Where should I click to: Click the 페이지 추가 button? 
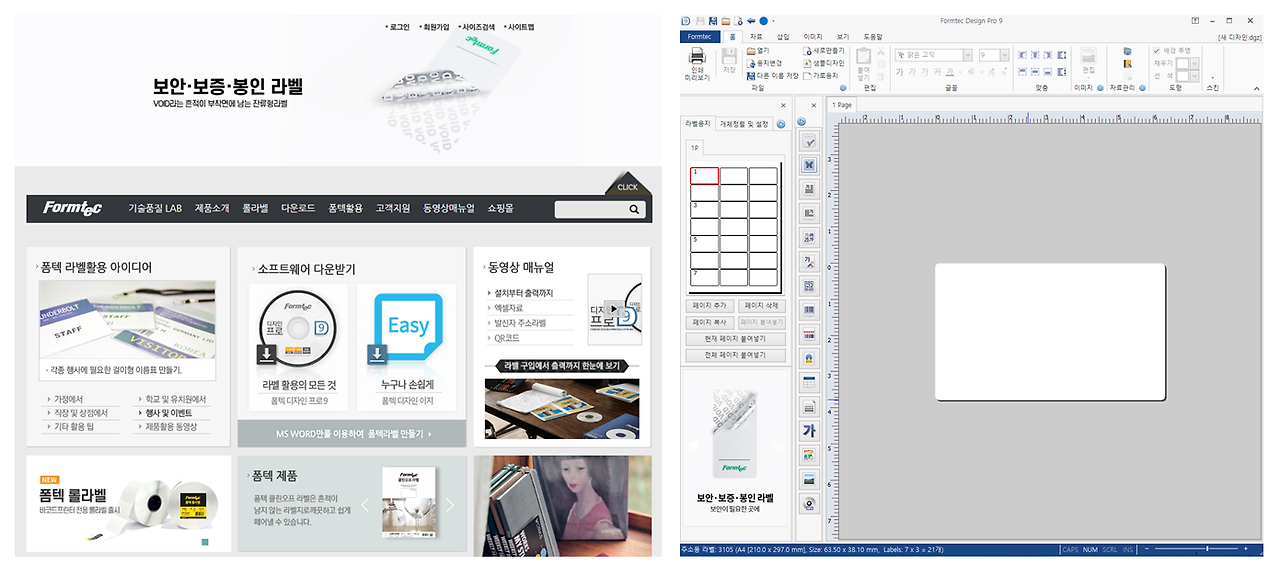pos(710,305)
